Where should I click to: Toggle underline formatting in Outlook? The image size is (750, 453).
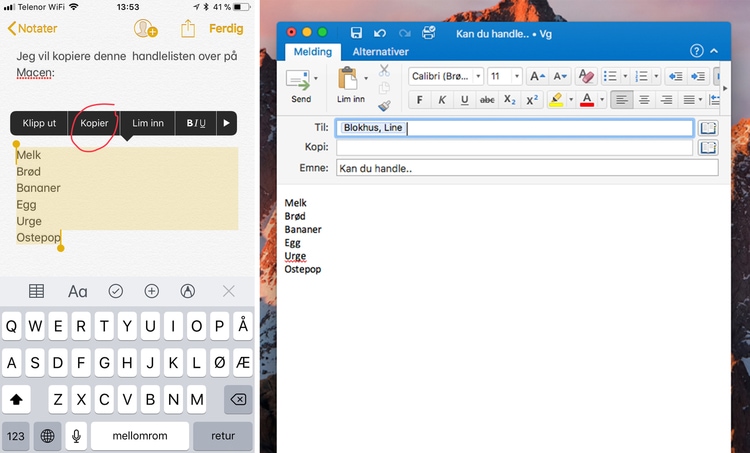[465, 100]
